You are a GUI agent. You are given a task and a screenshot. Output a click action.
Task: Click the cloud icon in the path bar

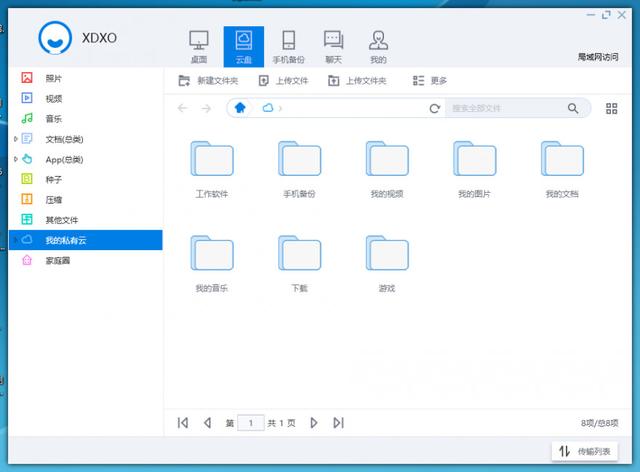coord(268,108)
